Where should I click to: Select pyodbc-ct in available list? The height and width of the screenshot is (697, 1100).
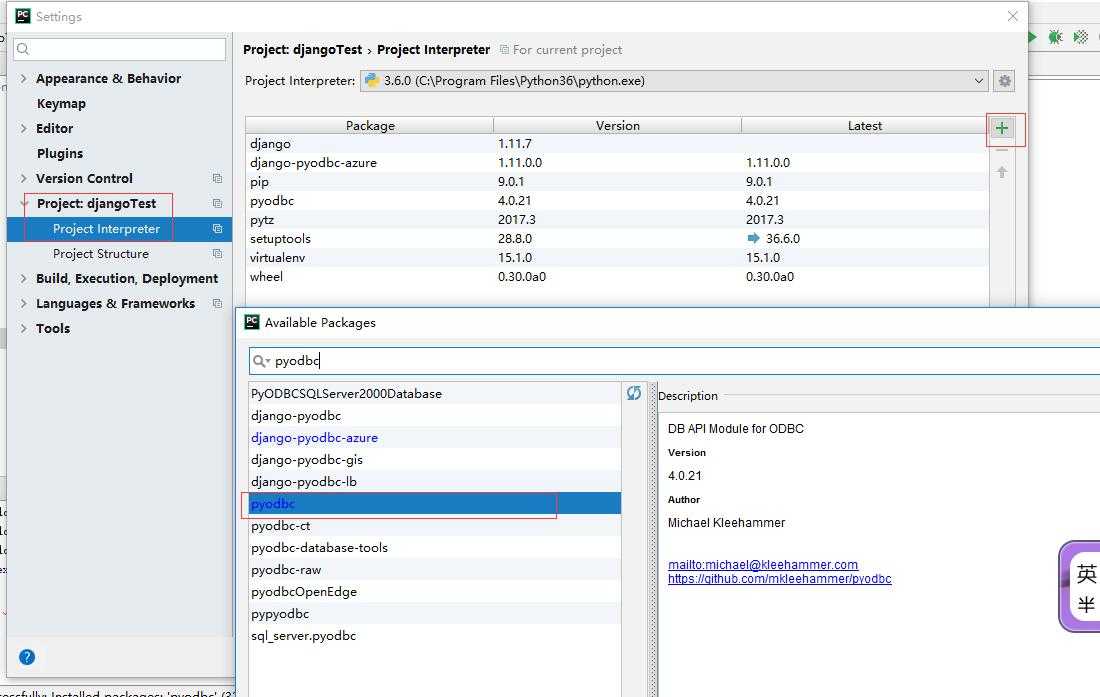point(435,525)
